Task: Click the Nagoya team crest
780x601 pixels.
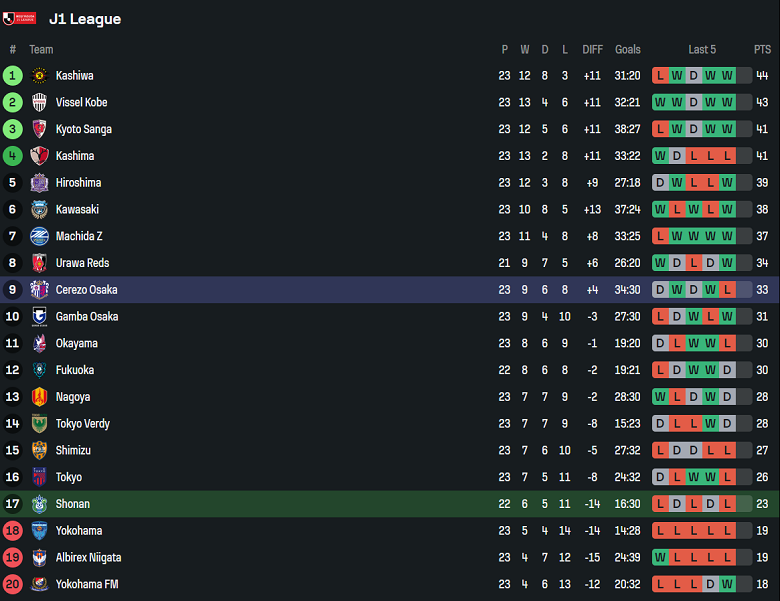Action: pos(39,397)
